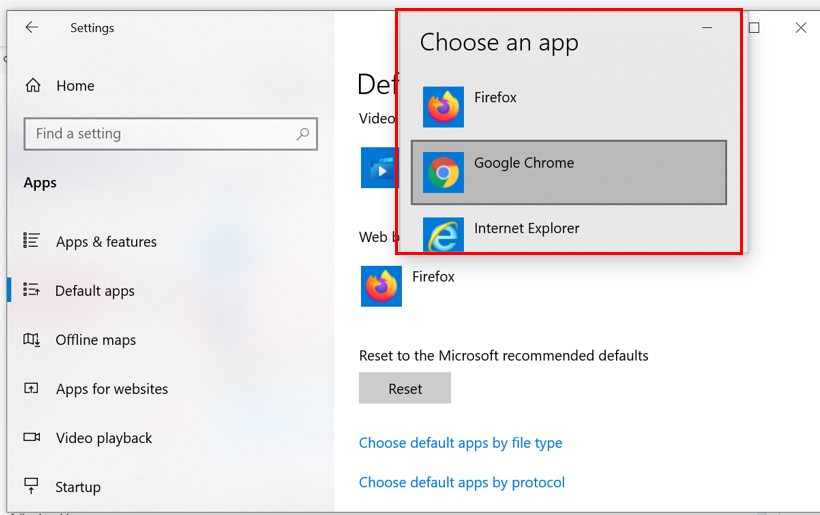The height and width of the screenshot is (515, 820).
Task: Click Firefox icon in Choose an app popup
Action: point(443,107)
